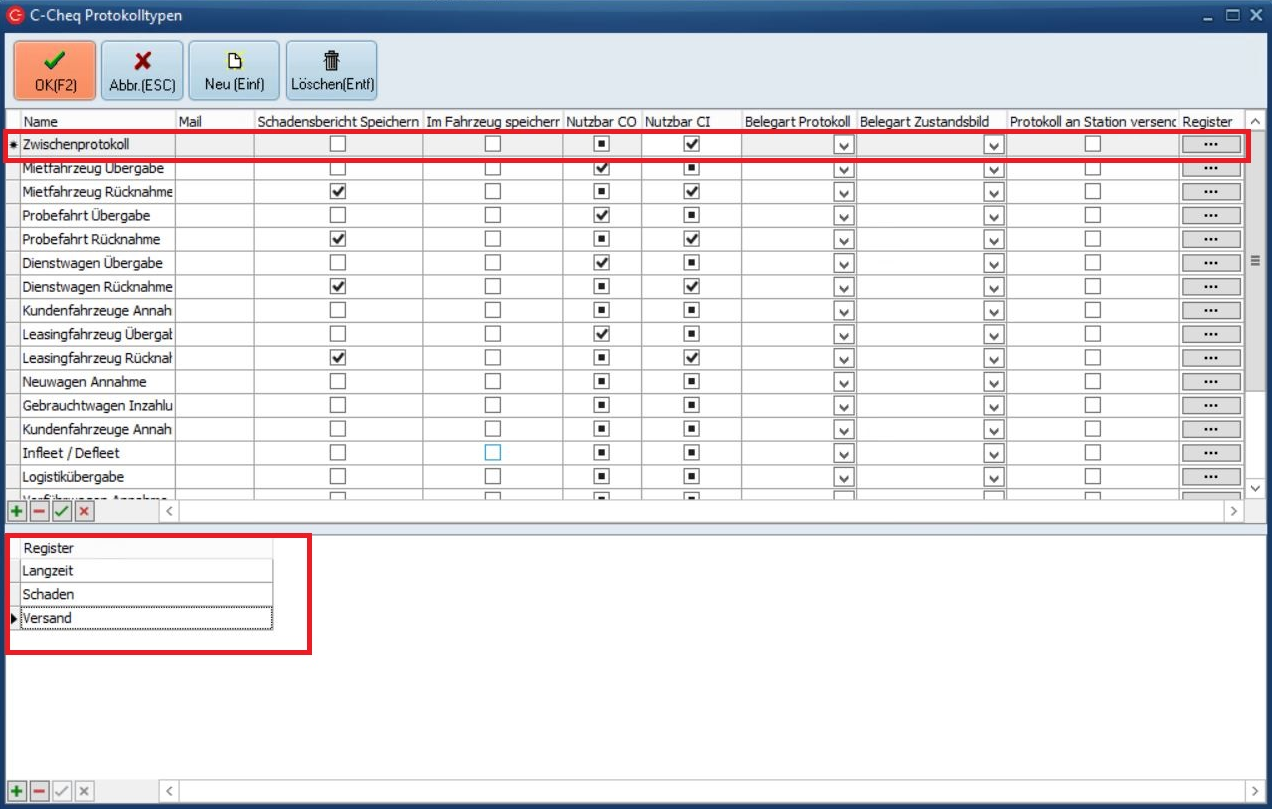Screen dimensions: 1272x809
Task: Remove row with upper grid red minus icon
Action: [x=39, y=511]
